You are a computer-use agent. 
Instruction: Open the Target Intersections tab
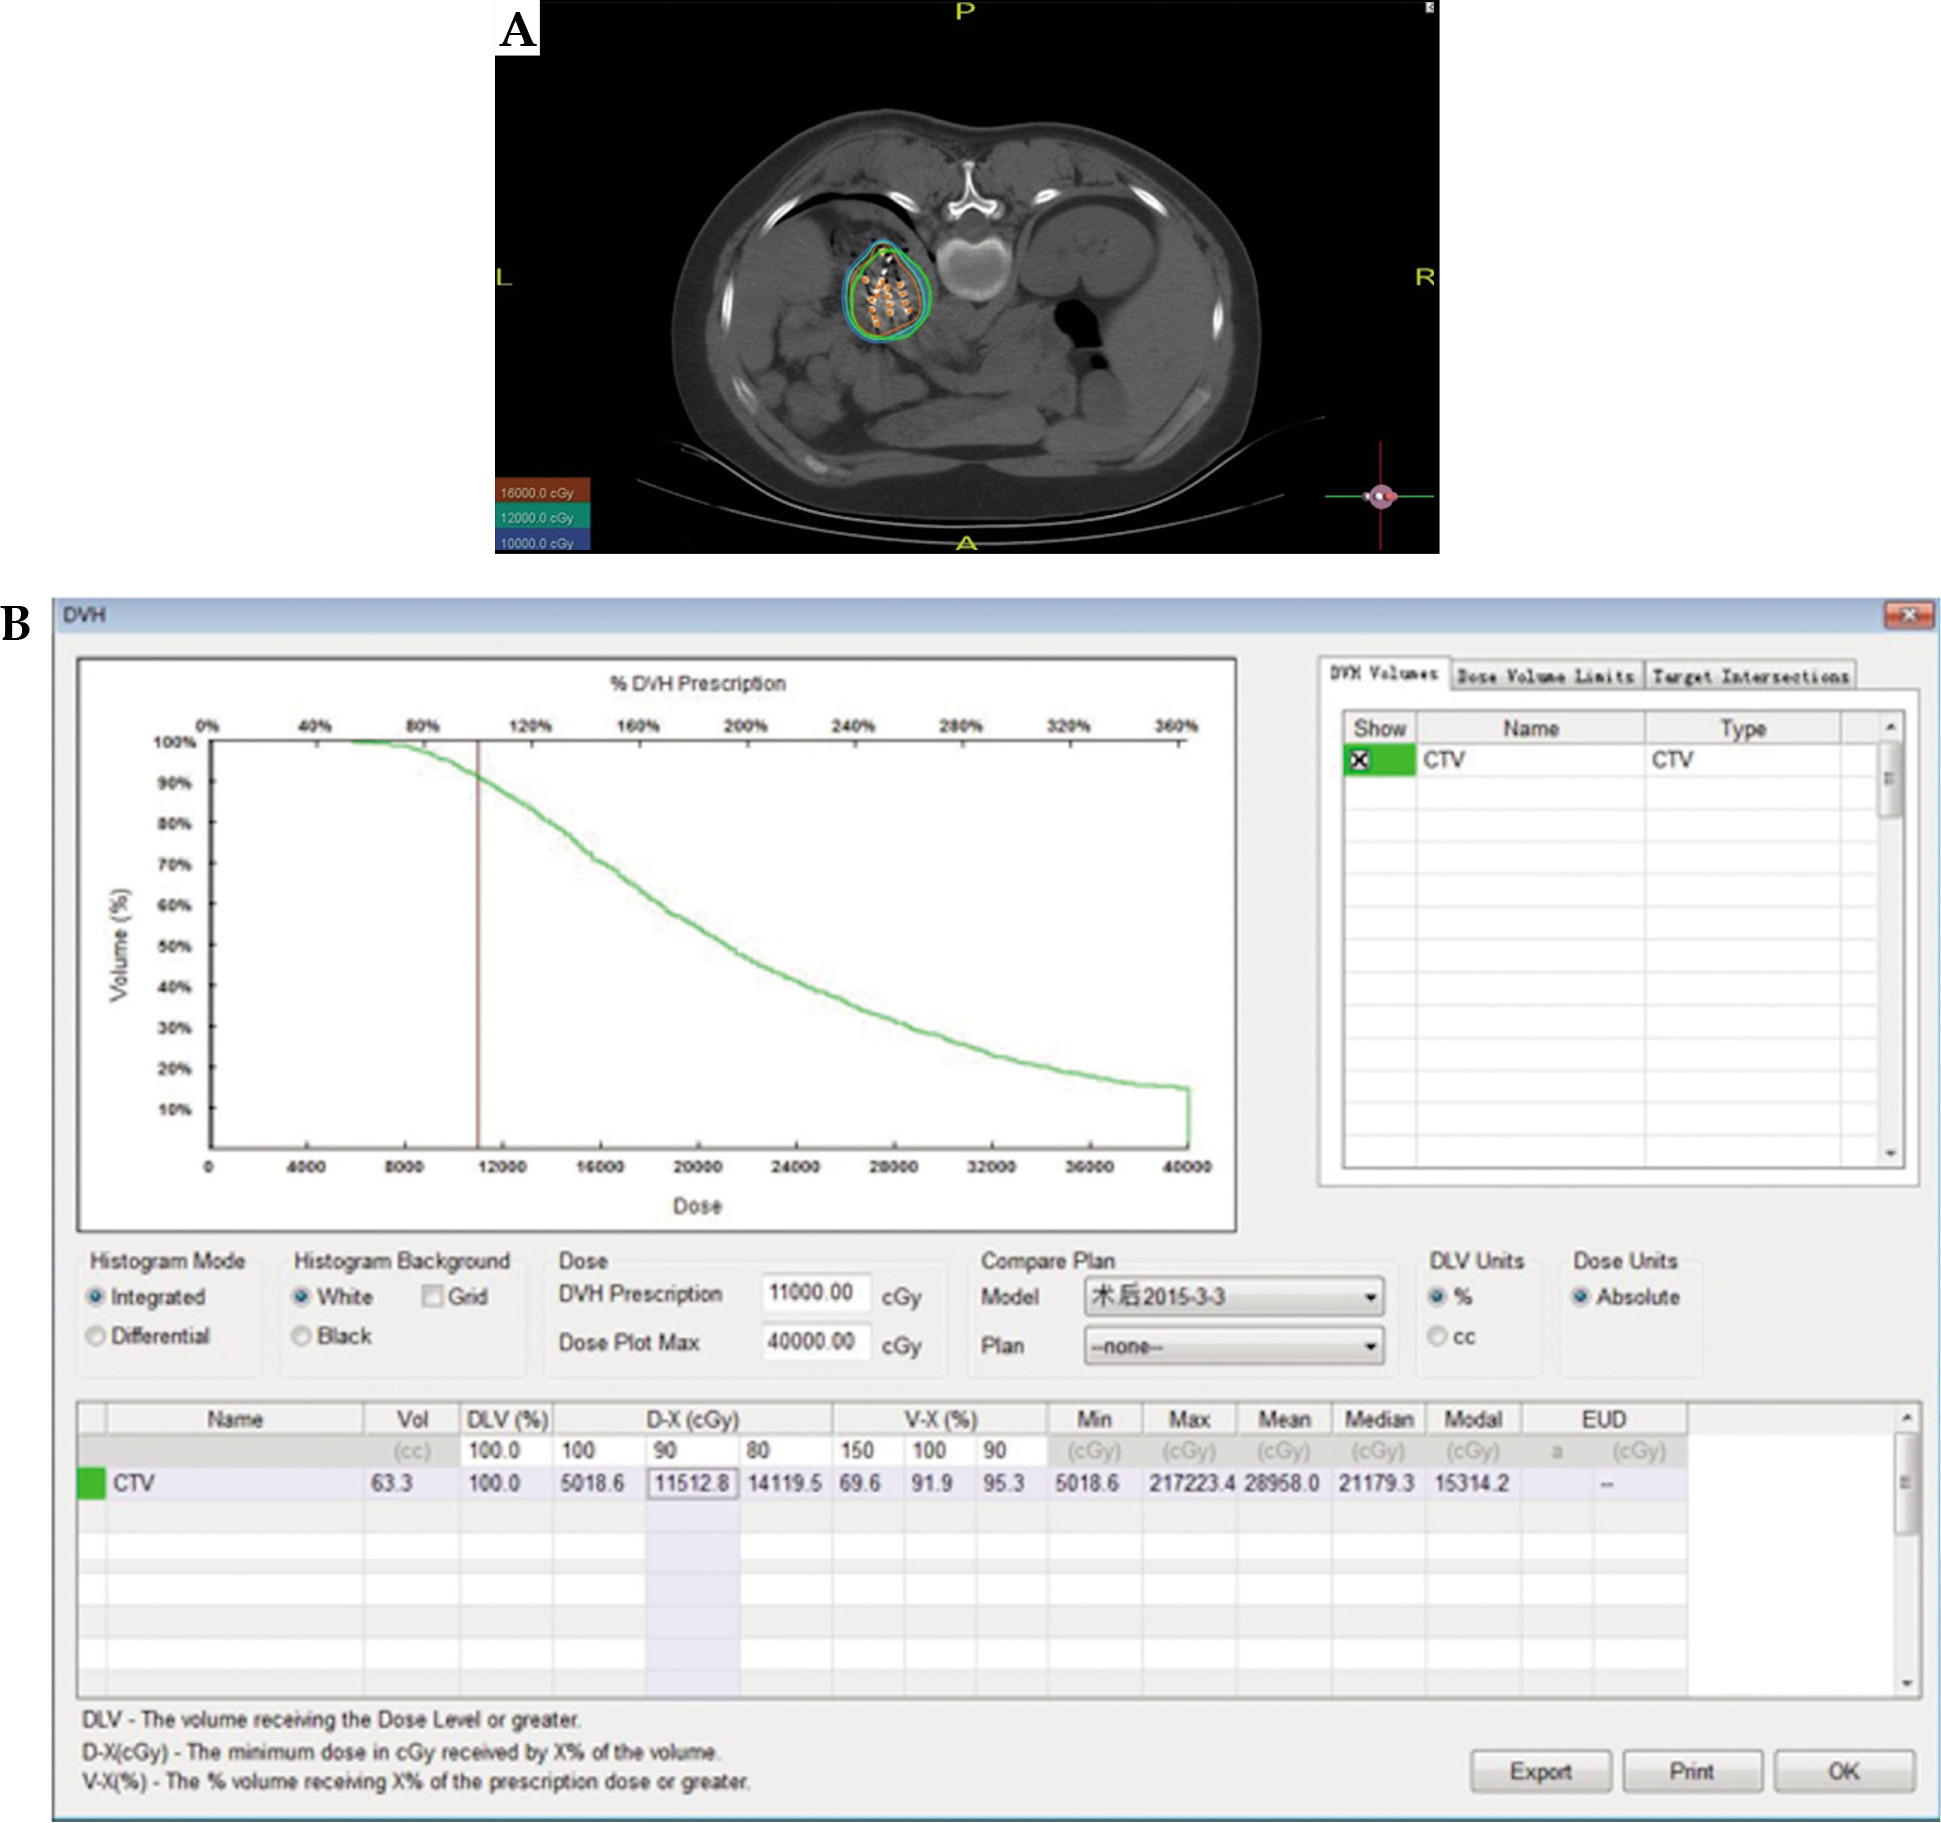[1750, 676]
